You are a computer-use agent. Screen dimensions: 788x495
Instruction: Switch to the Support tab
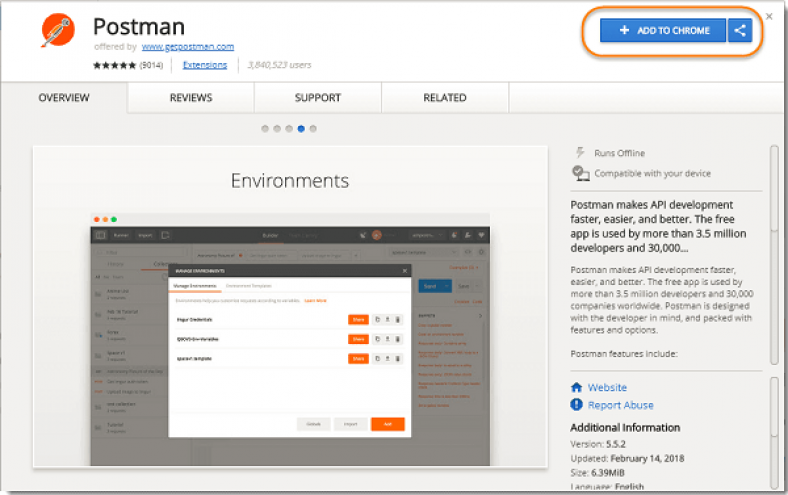318,97
